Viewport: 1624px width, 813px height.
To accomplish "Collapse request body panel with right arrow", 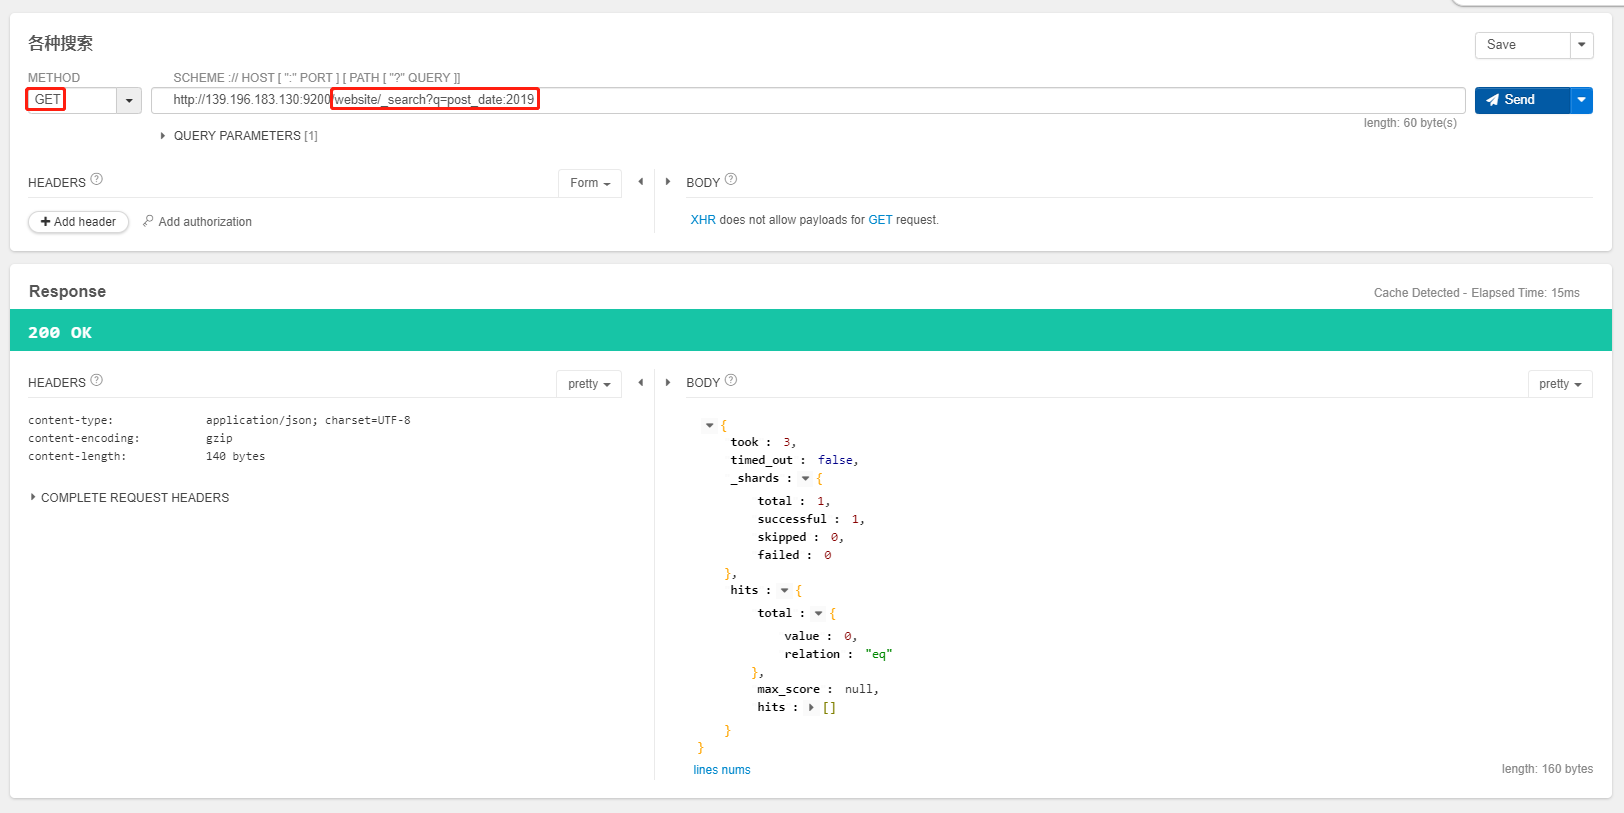I will (668, 182).
